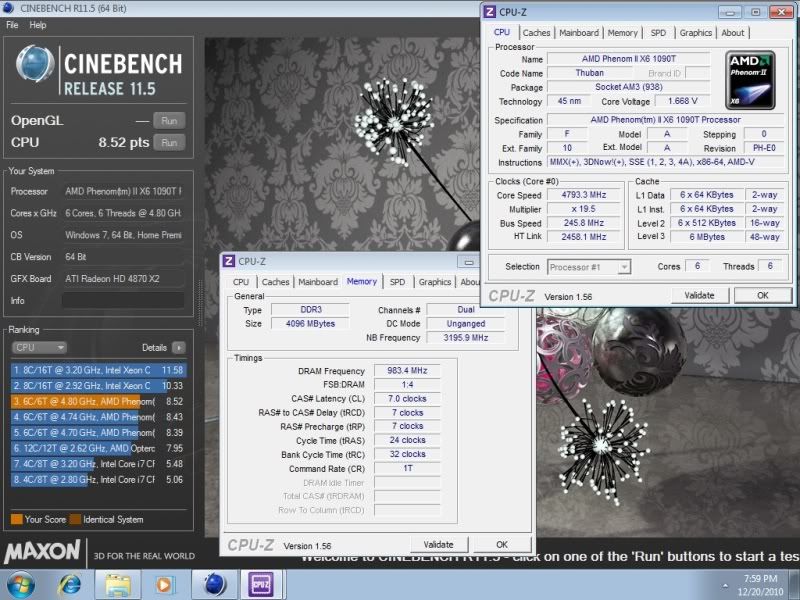The height and width of the screenshot is (600, 800).
Task: Open the Processor #1 selection dropdown
Action: (589, 267)
